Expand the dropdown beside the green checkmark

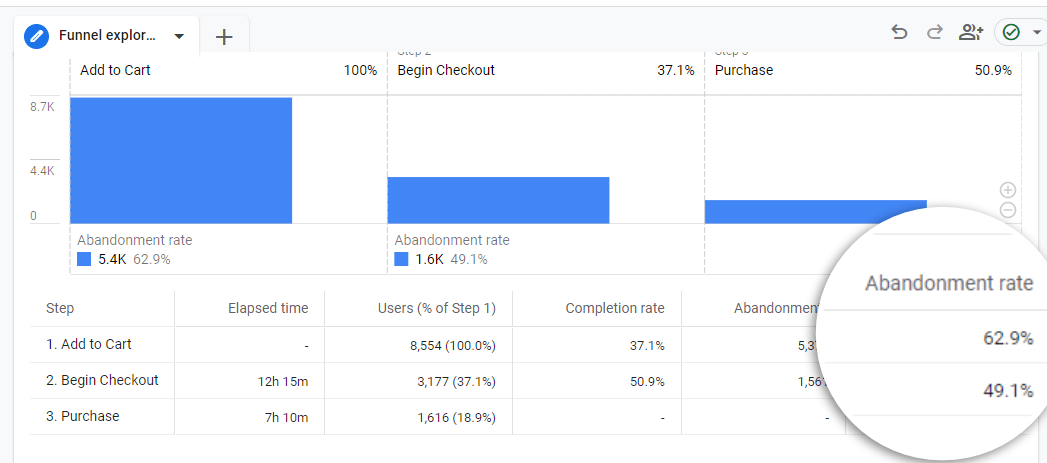1036,33
